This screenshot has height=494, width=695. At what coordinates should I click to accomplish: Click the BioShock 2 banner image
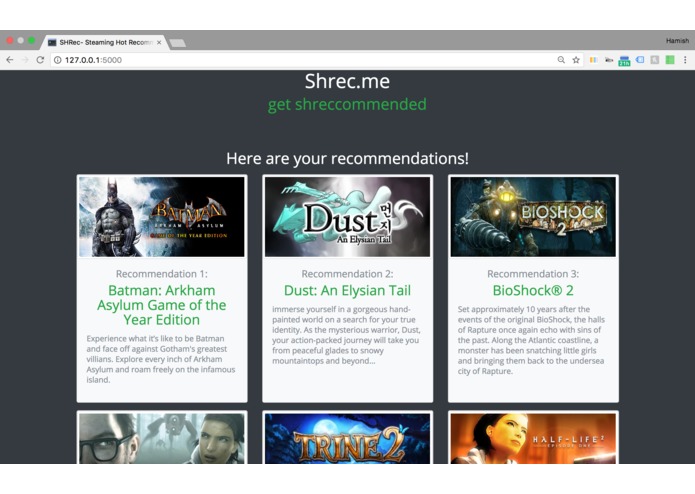533,217
